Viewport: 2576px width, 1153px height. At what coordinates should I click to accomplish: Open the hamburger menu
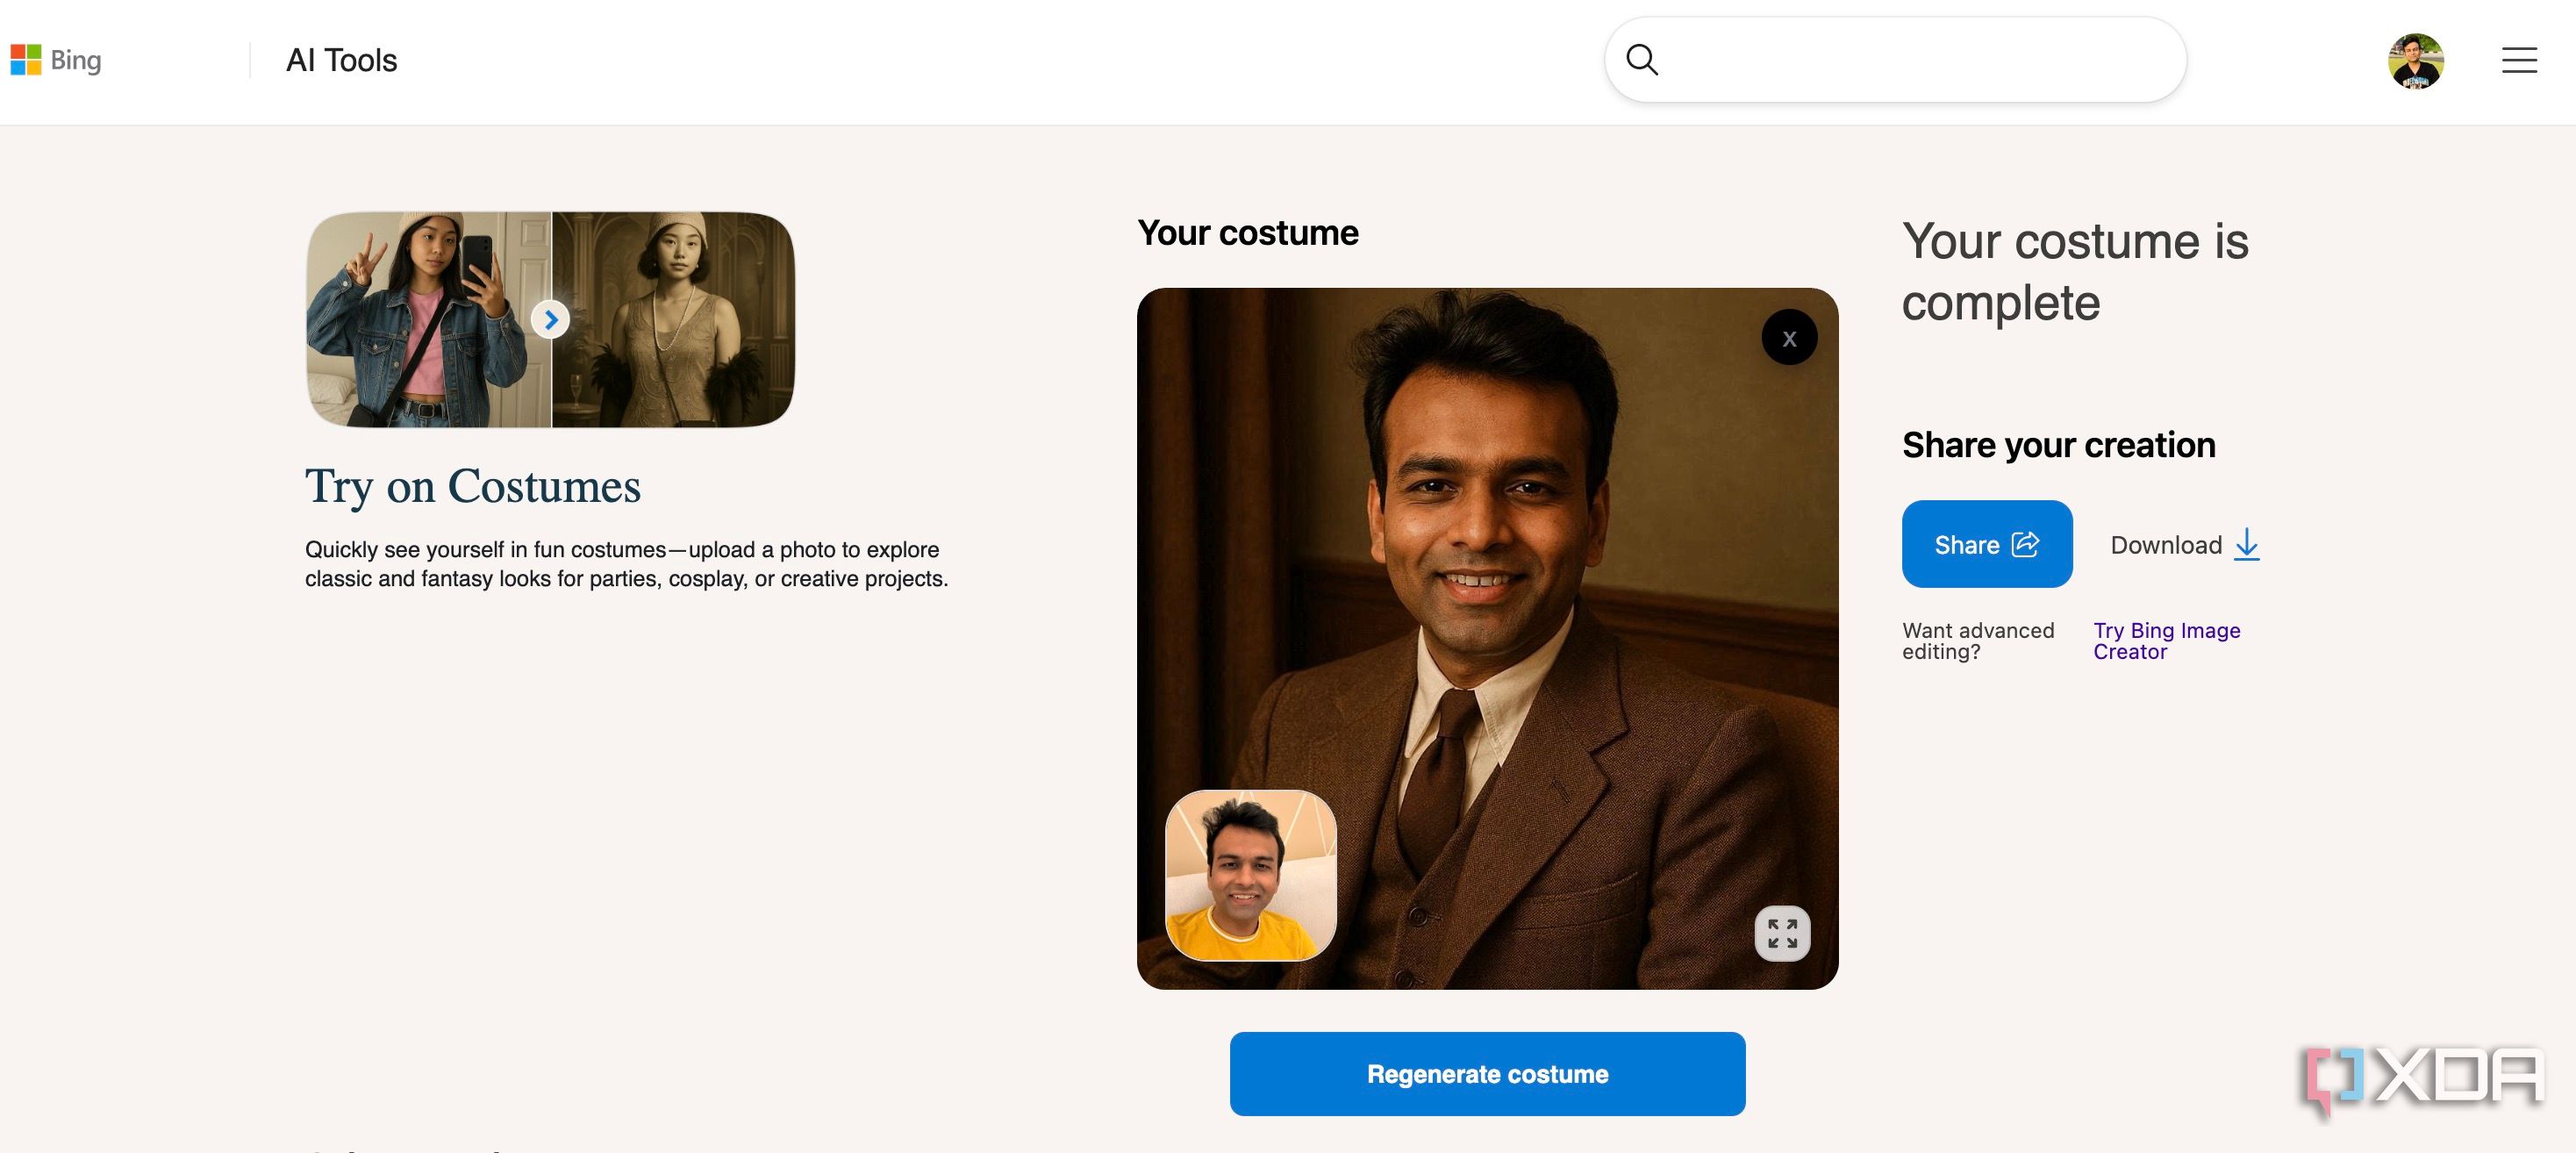2519,60
